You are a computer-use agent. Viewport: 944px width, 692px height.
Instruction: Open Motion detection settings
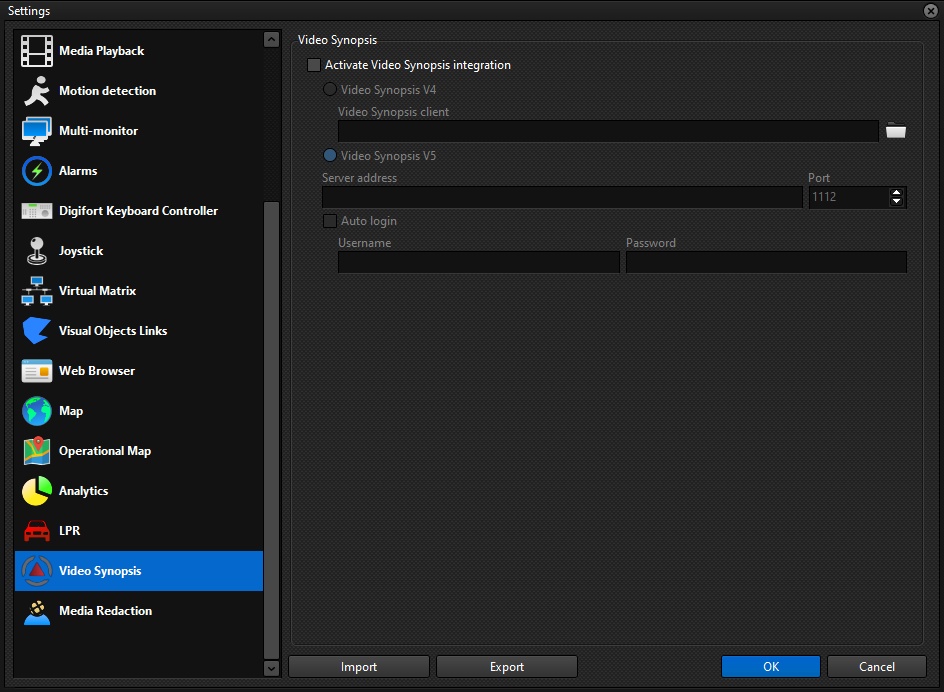[x=138, y=91]
